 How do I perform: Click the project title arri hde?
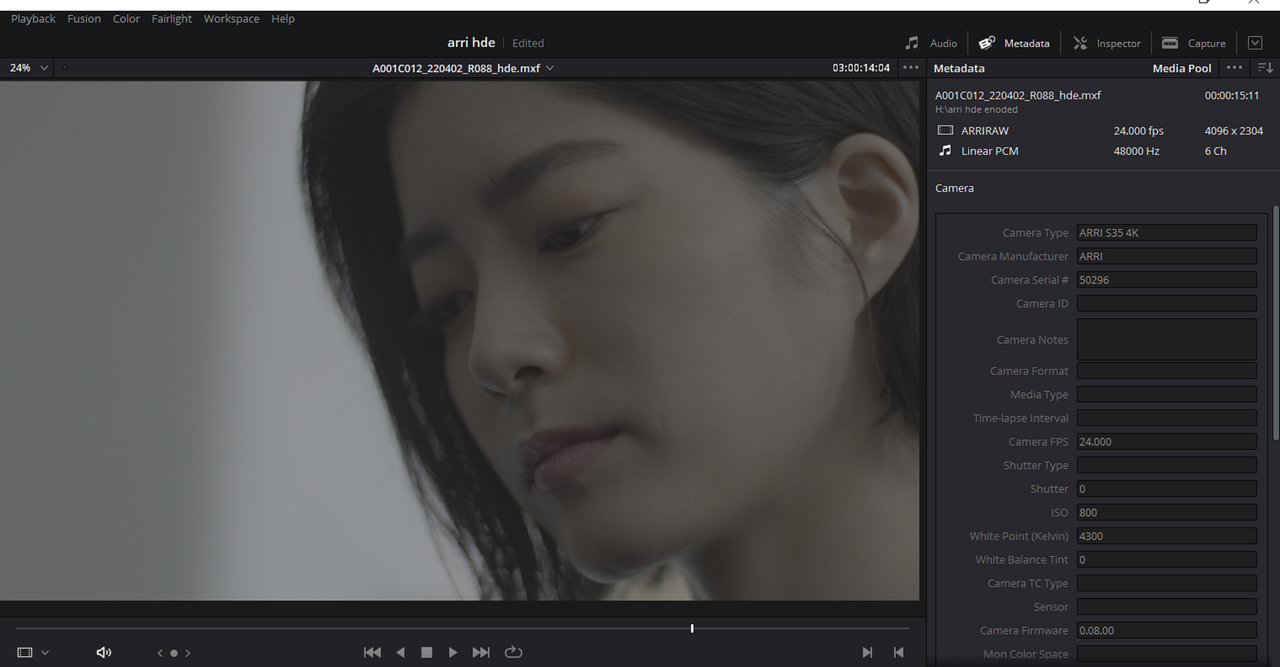[471, 43]
